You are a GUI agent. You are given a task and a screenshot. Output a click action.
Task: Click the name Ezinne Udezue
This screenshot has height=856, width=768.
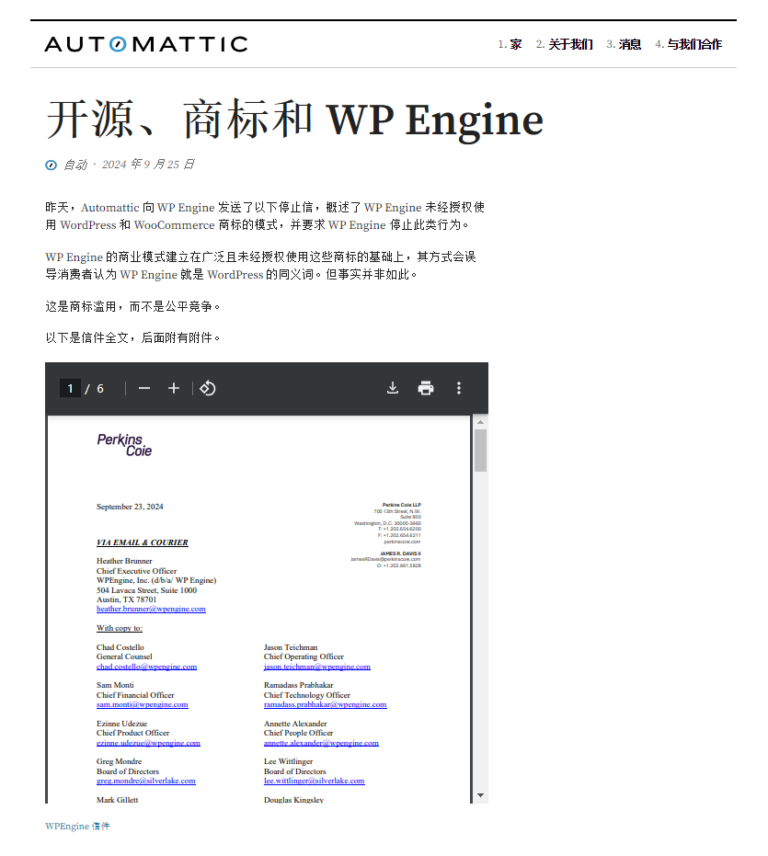pyautogui.click(x=122, y=724)
